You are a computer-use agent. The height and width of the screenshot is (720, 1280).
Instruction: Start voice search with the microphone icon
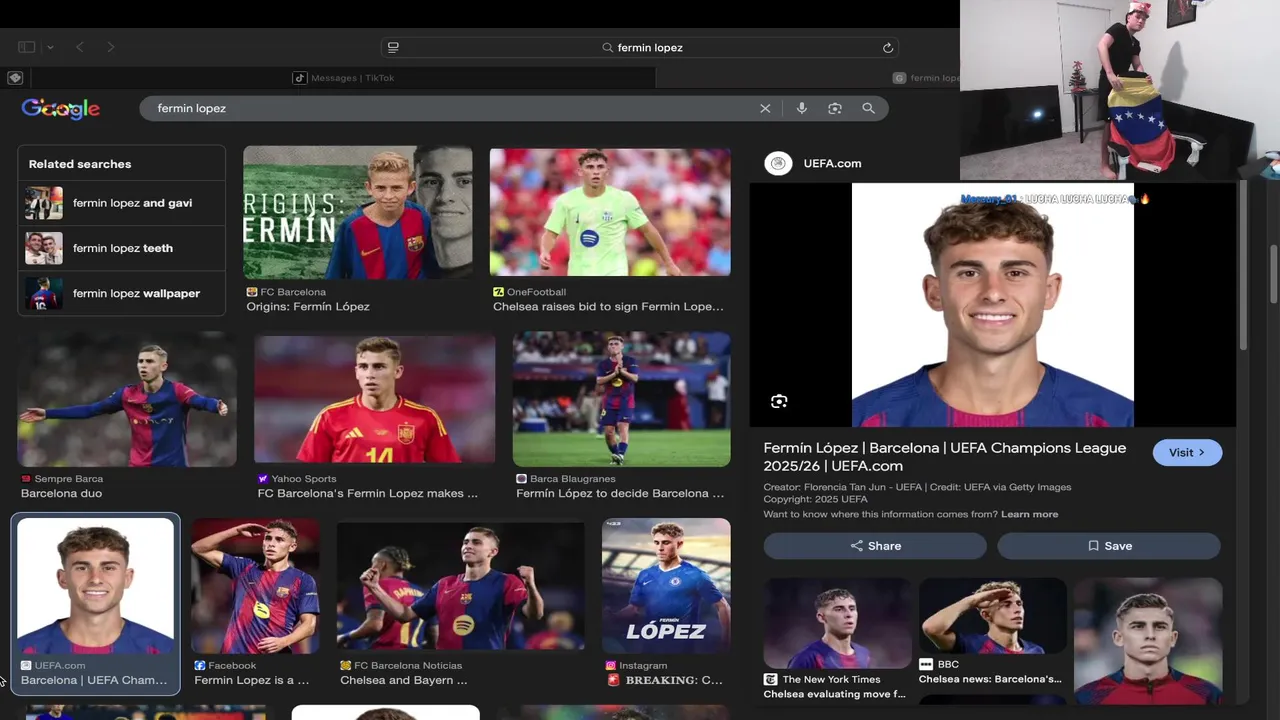(802, 108)
